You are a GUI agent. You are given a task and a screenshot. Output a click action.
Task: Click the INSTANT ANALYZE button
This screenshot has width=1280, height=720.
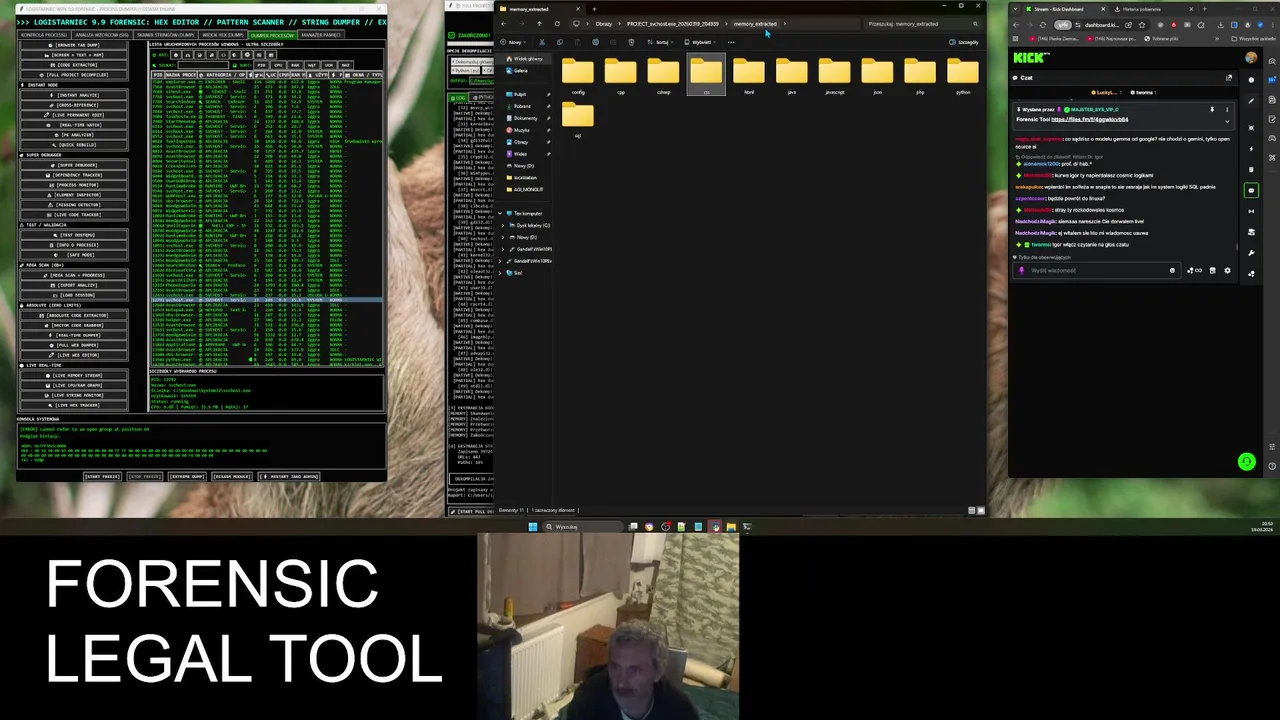click(74, 95)
